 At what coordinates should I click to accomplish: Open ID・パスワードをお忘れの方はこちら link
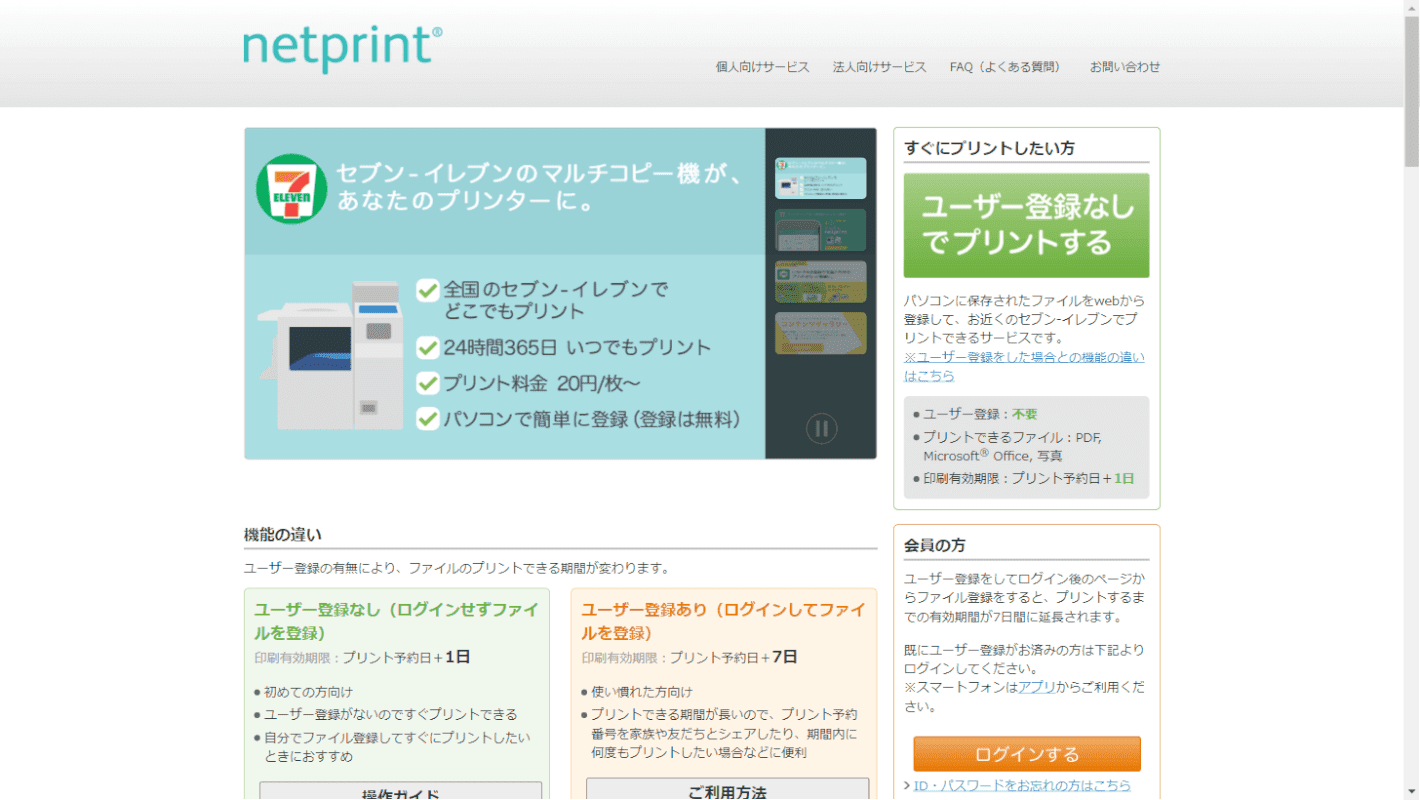[1022, 786]
